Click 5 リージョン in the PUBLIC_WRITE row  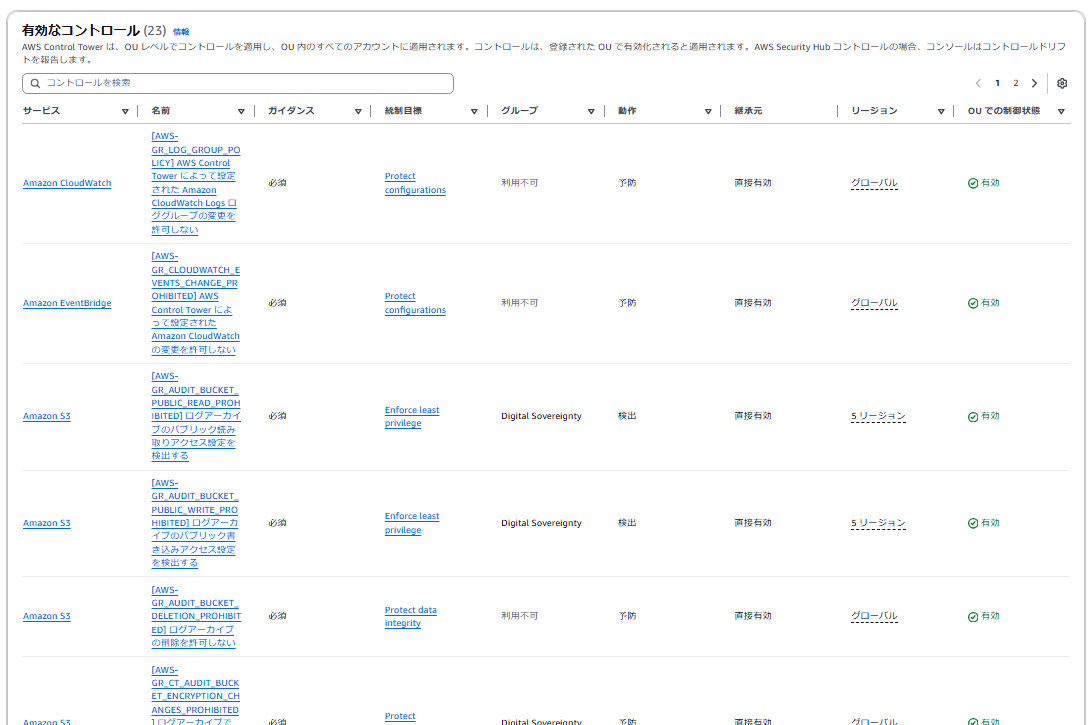(x=878, y=523)
